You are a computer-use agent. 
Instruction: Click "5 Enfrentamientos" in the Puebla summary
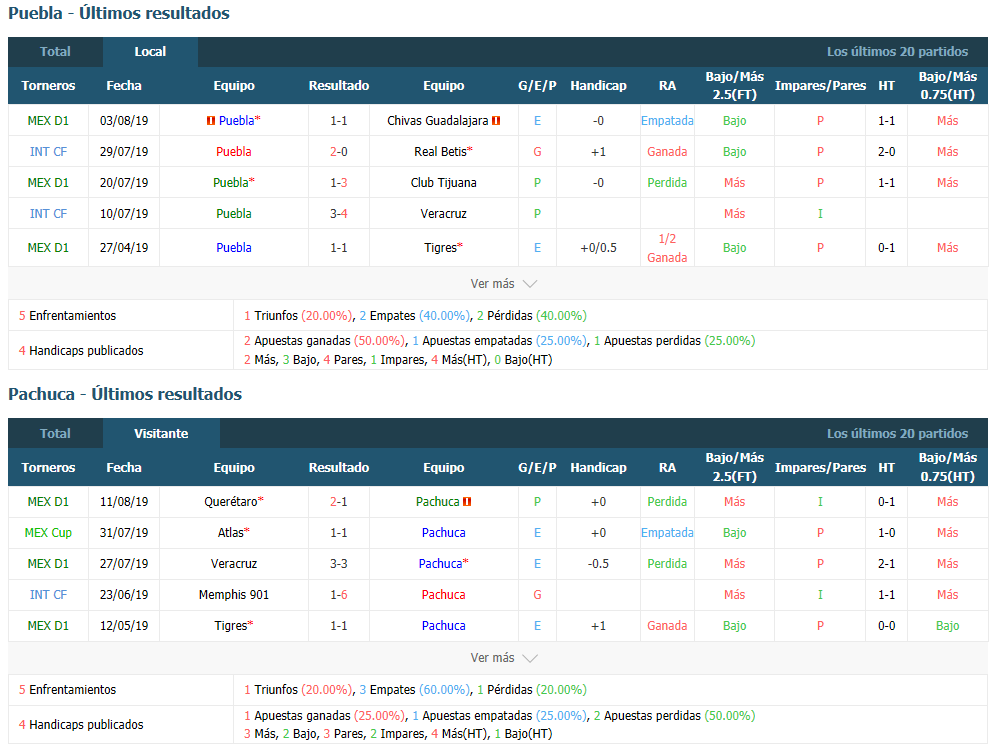pos(67,315)
